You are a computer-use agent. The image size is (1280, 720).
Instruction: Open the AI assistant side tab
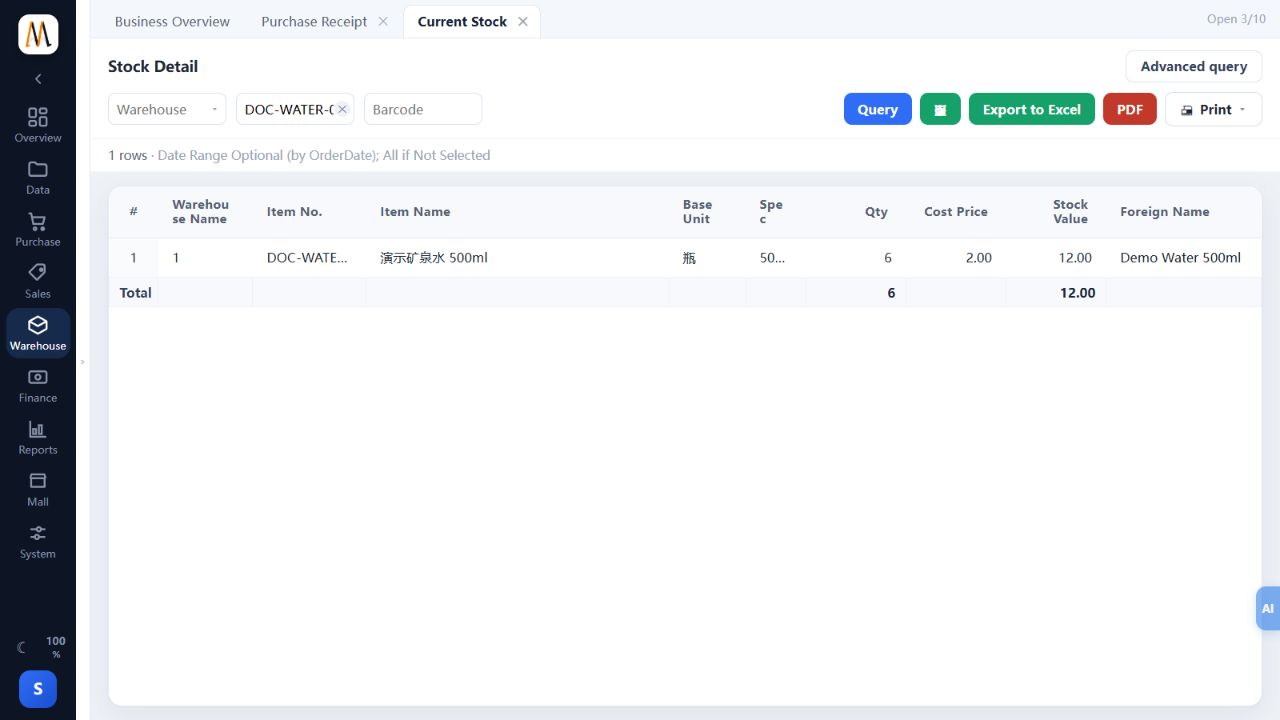1268,608
